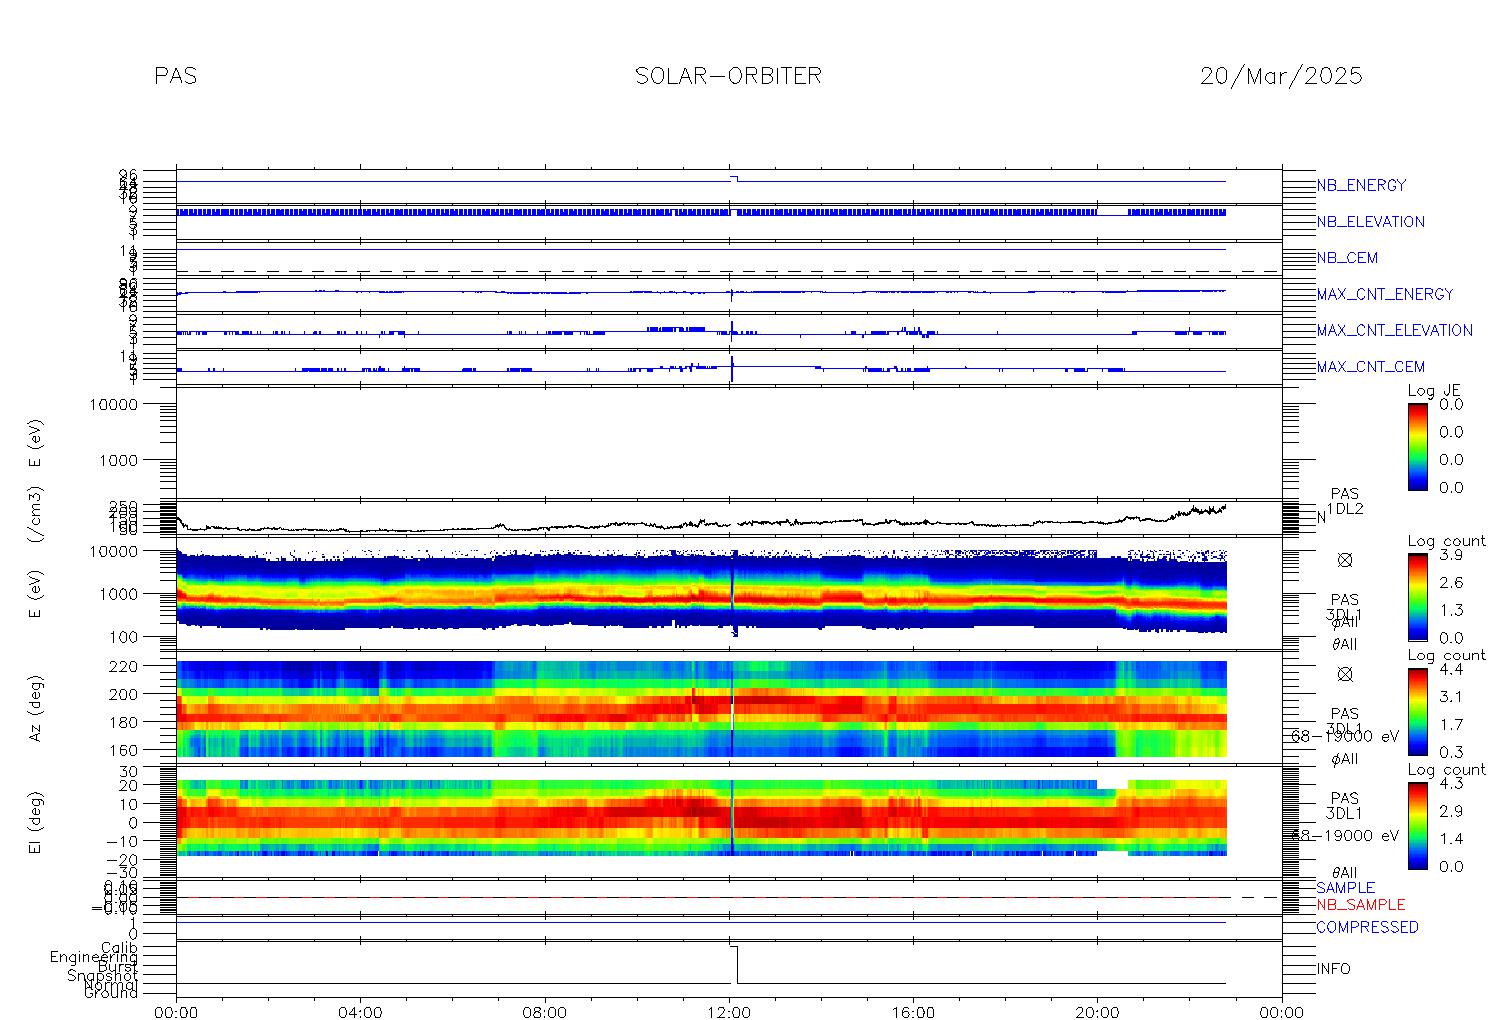Click the COMPRESSED label
The image size is (1512, 1020).
point(1367,927)
